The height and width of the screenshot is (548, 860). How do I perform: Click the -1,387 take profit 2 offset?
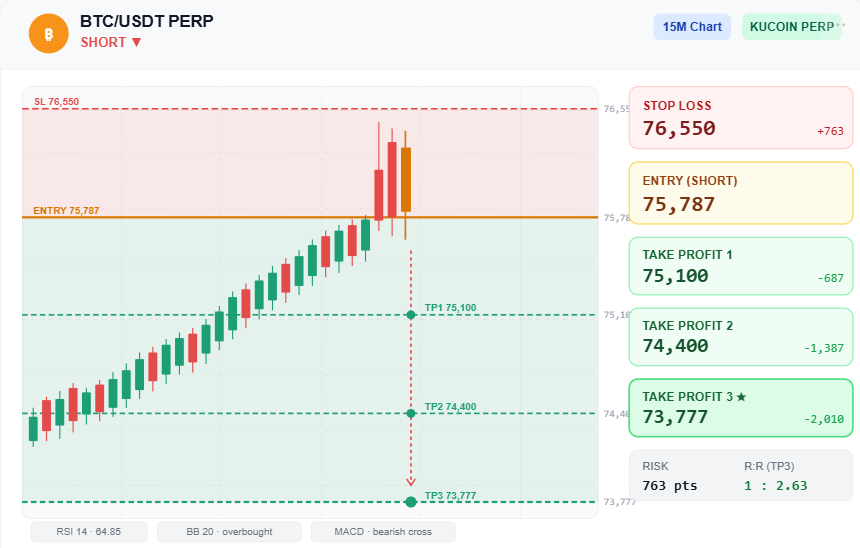coord(824,348)
